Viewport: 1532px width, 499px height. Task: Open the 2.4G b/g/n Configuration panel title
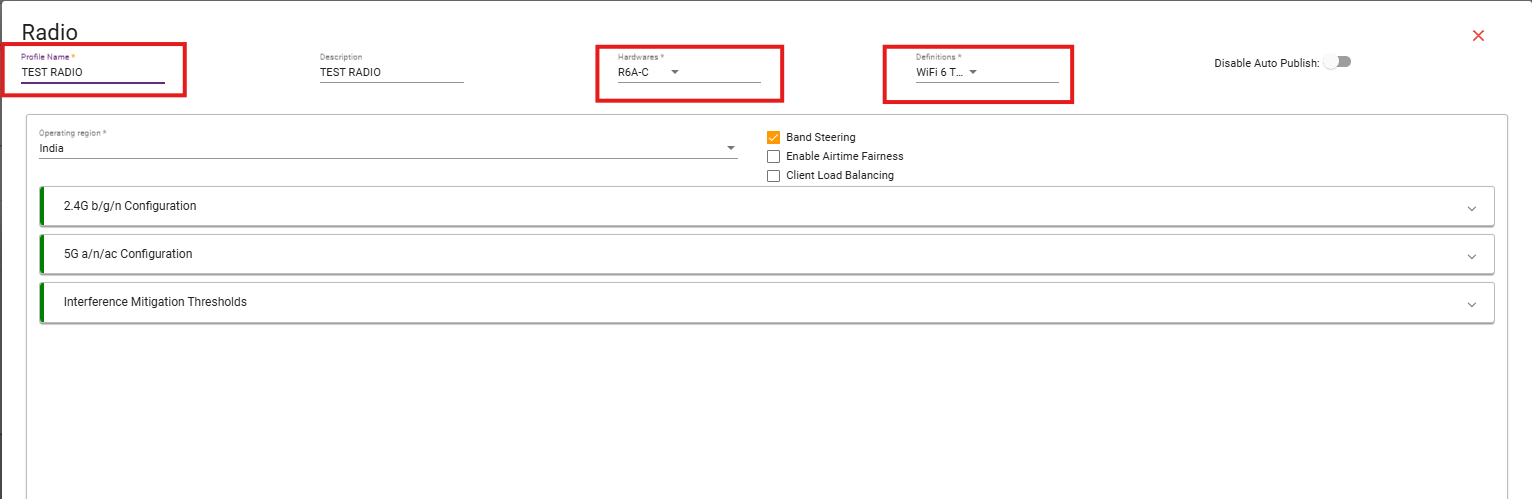[x=130, y=206]
